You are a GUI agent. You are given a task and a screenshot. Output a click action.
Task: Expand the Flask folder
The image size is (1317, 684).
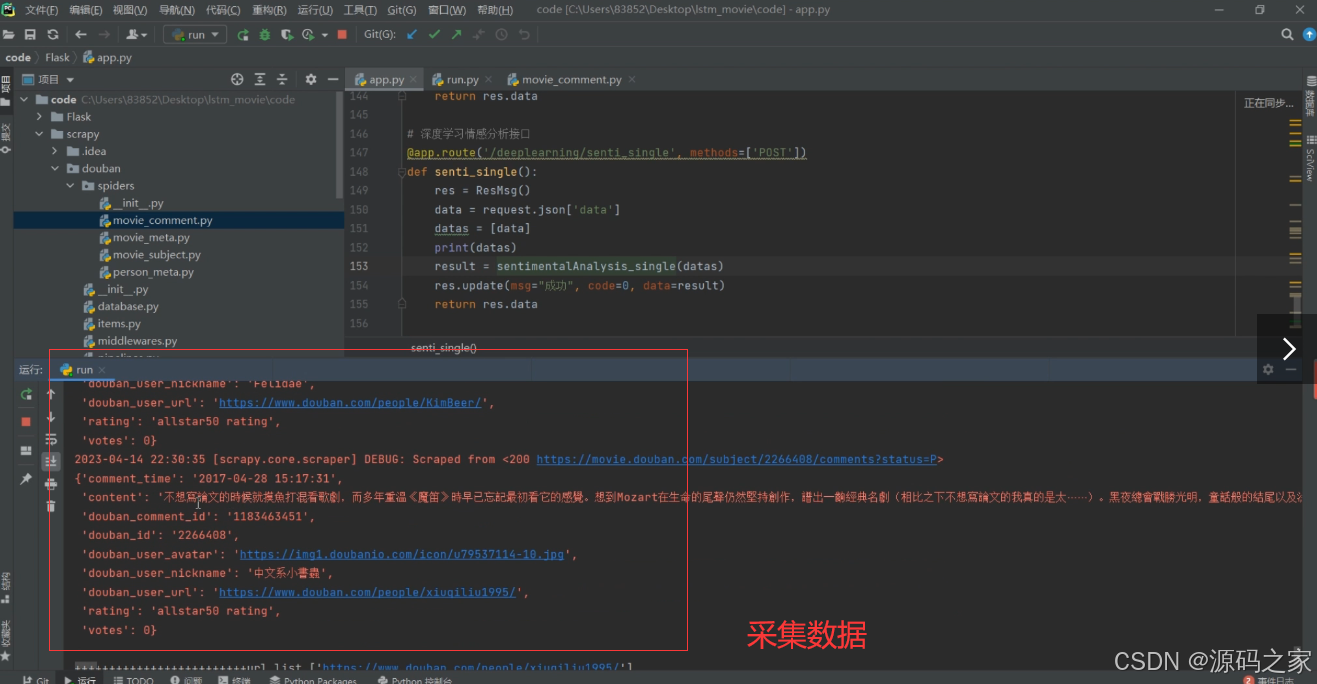39,117
